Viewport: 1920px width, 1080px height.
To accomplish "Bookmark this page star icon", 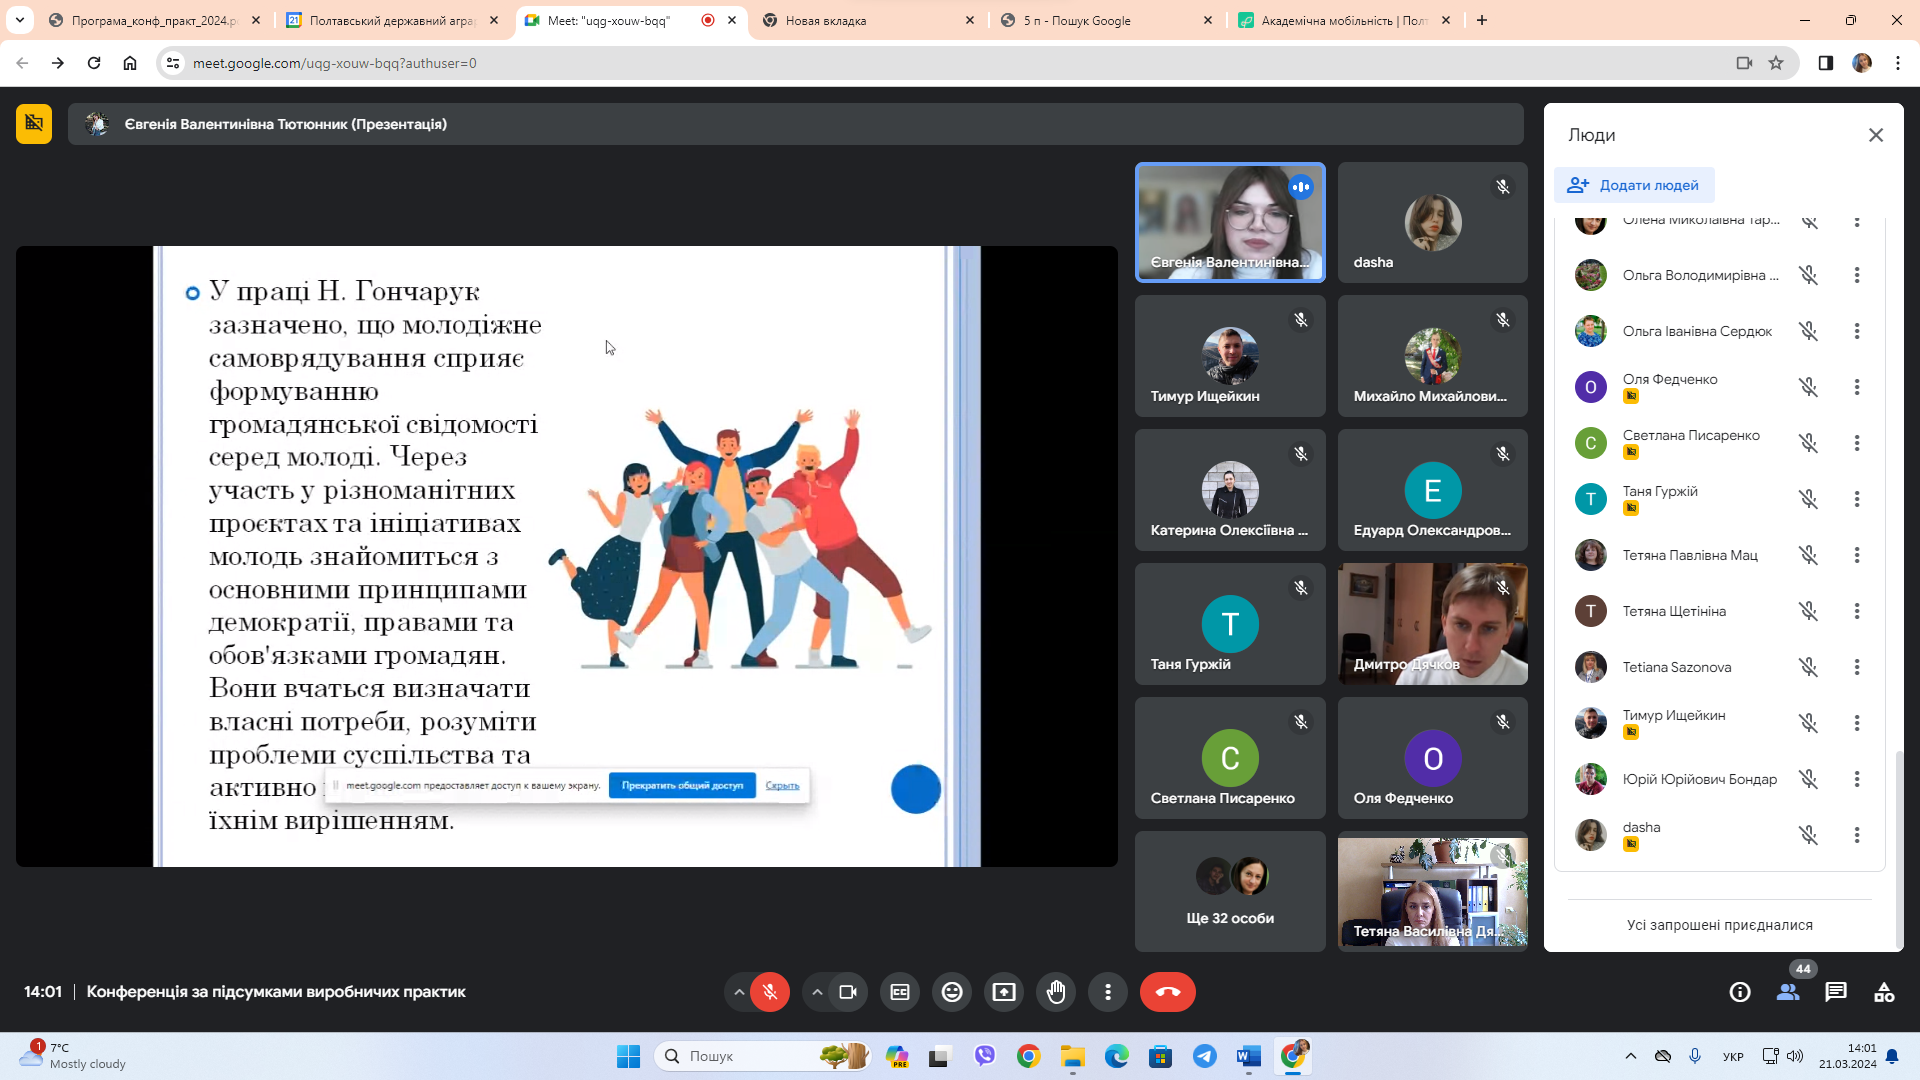I will 1776,63.
